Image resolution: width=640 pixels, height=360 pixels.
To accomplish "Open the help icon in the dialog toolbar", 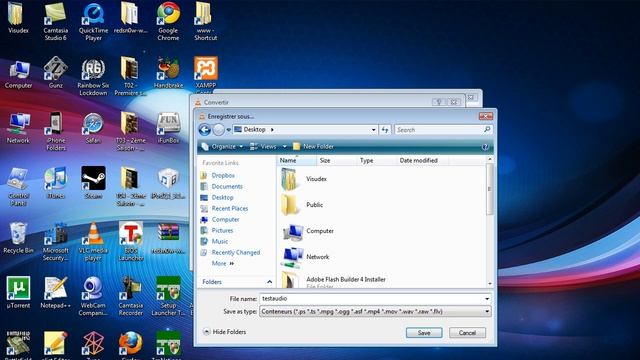I will pyautogui.click(x=485, y=147).
